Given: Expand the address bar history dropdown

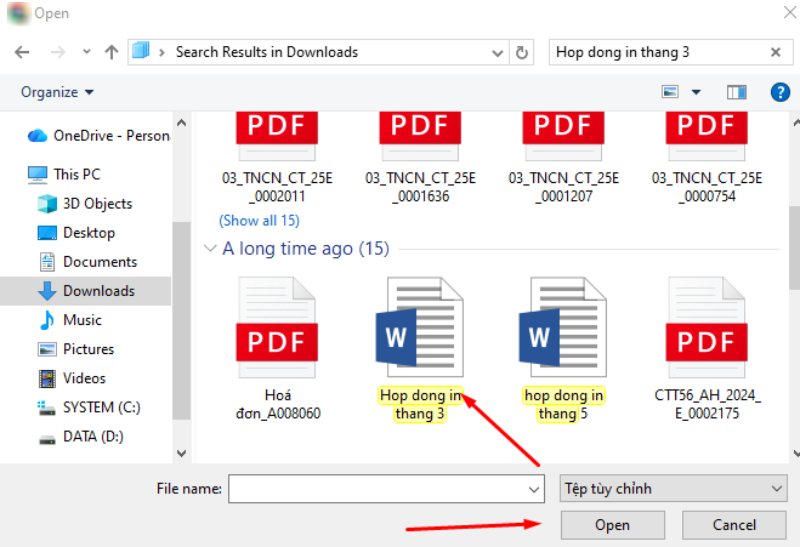Looking at the screenshot, I should pyautogui.click(x=497, y=53).
